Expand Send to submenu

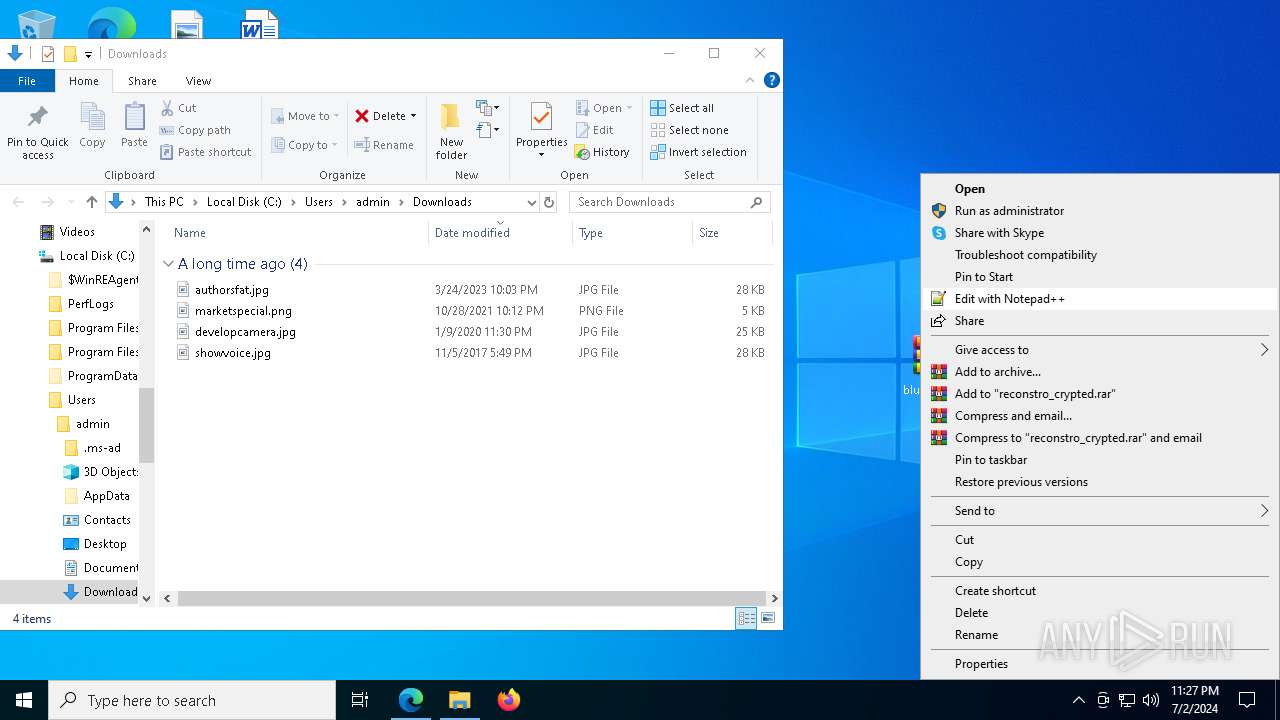[x=1264, y=511]
